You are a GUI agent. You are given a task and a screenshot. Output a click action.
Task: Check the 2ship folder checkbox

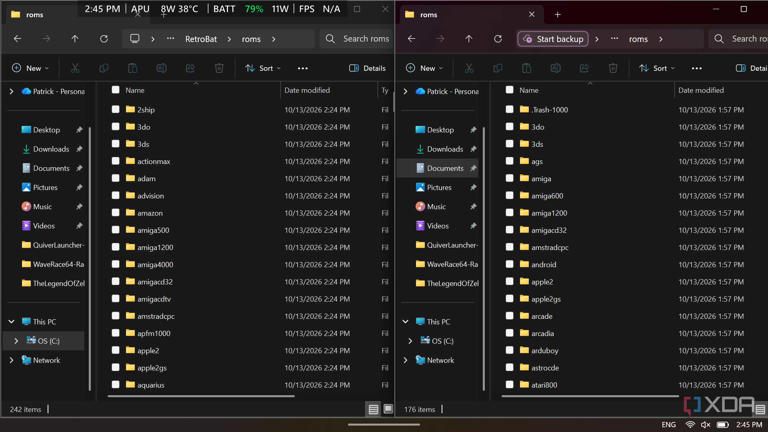tap(116, 109)
